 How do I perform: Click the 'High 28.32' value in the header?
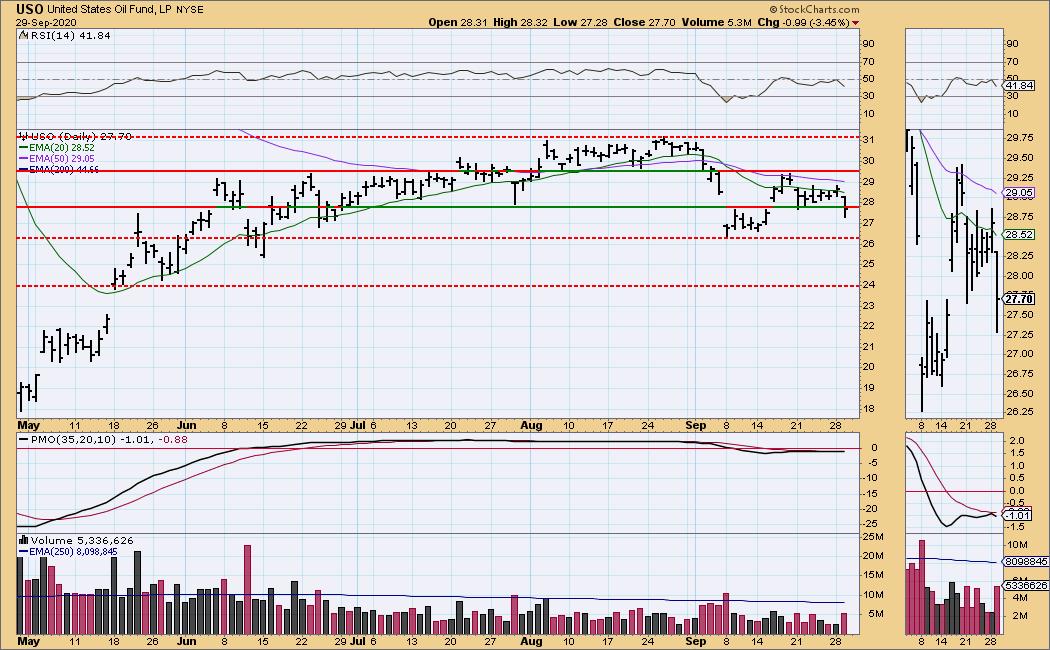(520, 22)
